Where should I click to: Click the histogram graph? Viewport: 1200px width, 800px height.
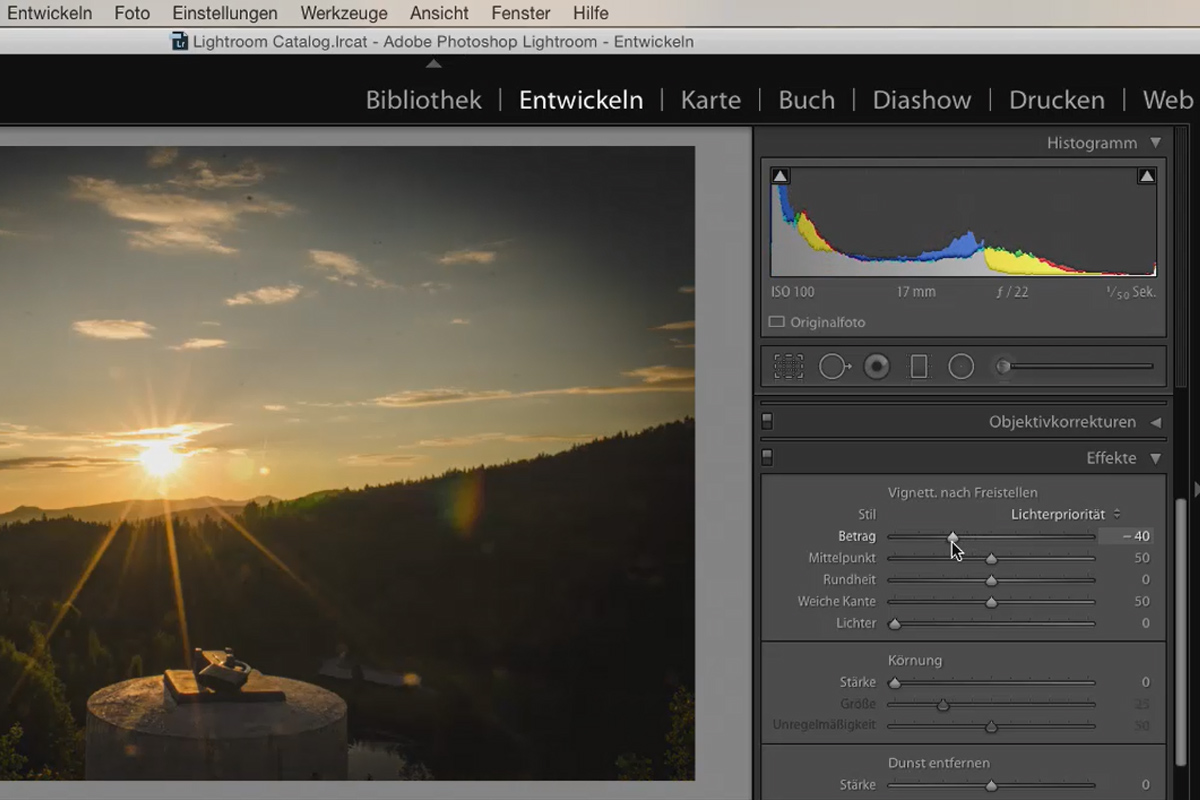964,222
